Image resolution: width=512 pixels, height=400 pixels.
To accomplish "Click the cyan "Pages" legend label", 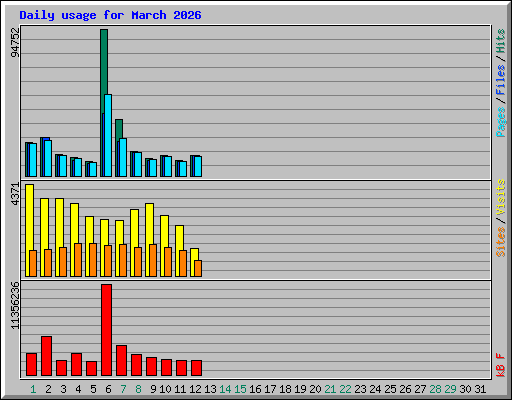I will [x=501, y=122].
